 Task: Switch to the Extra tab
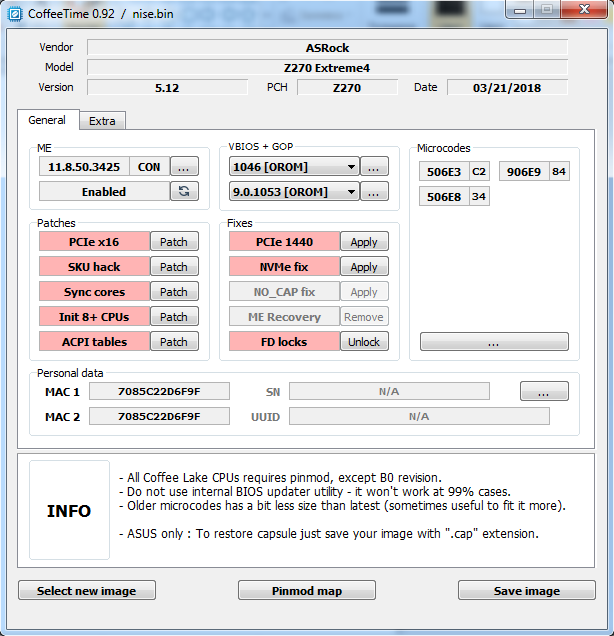[x=102, y=121]
